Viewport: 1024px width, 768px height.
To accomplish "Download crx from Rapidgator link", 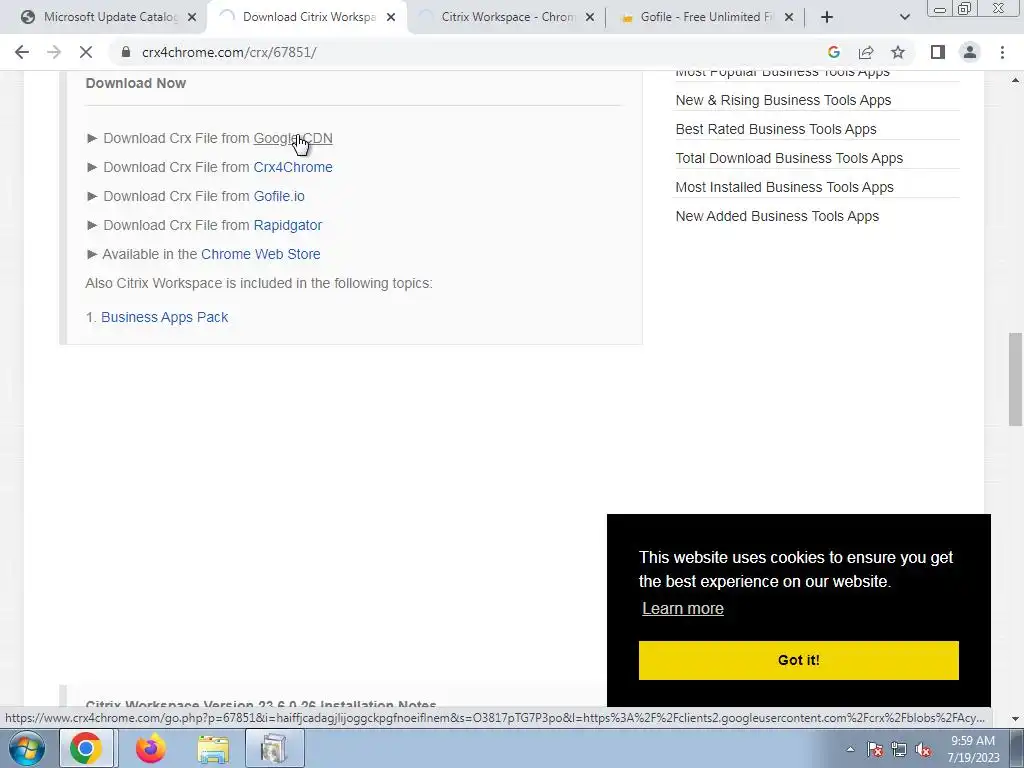I will point(287,225).
